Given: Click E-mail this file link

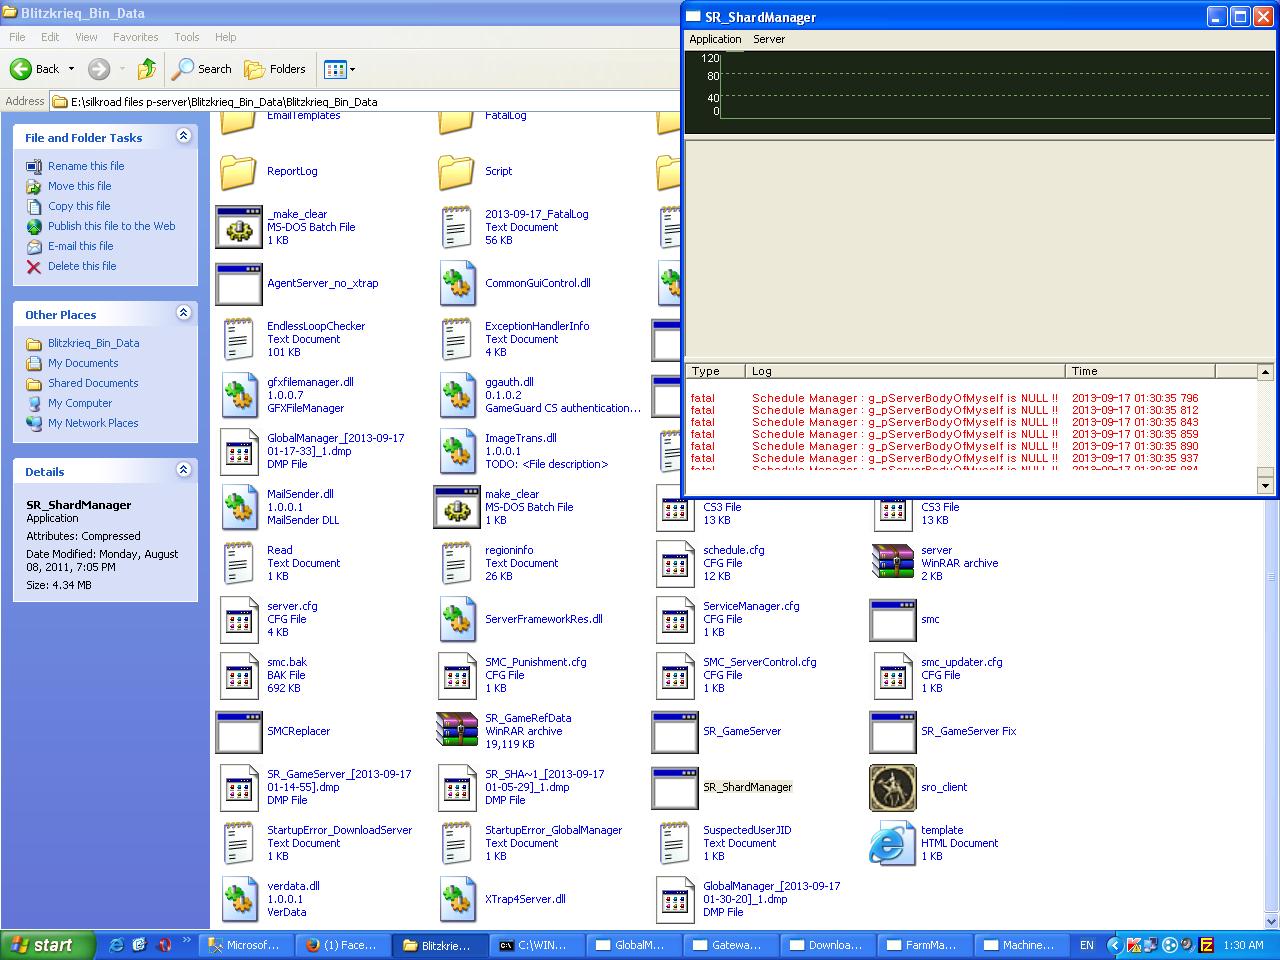Looking at the screenshot, I should click(x=81, y=246).
